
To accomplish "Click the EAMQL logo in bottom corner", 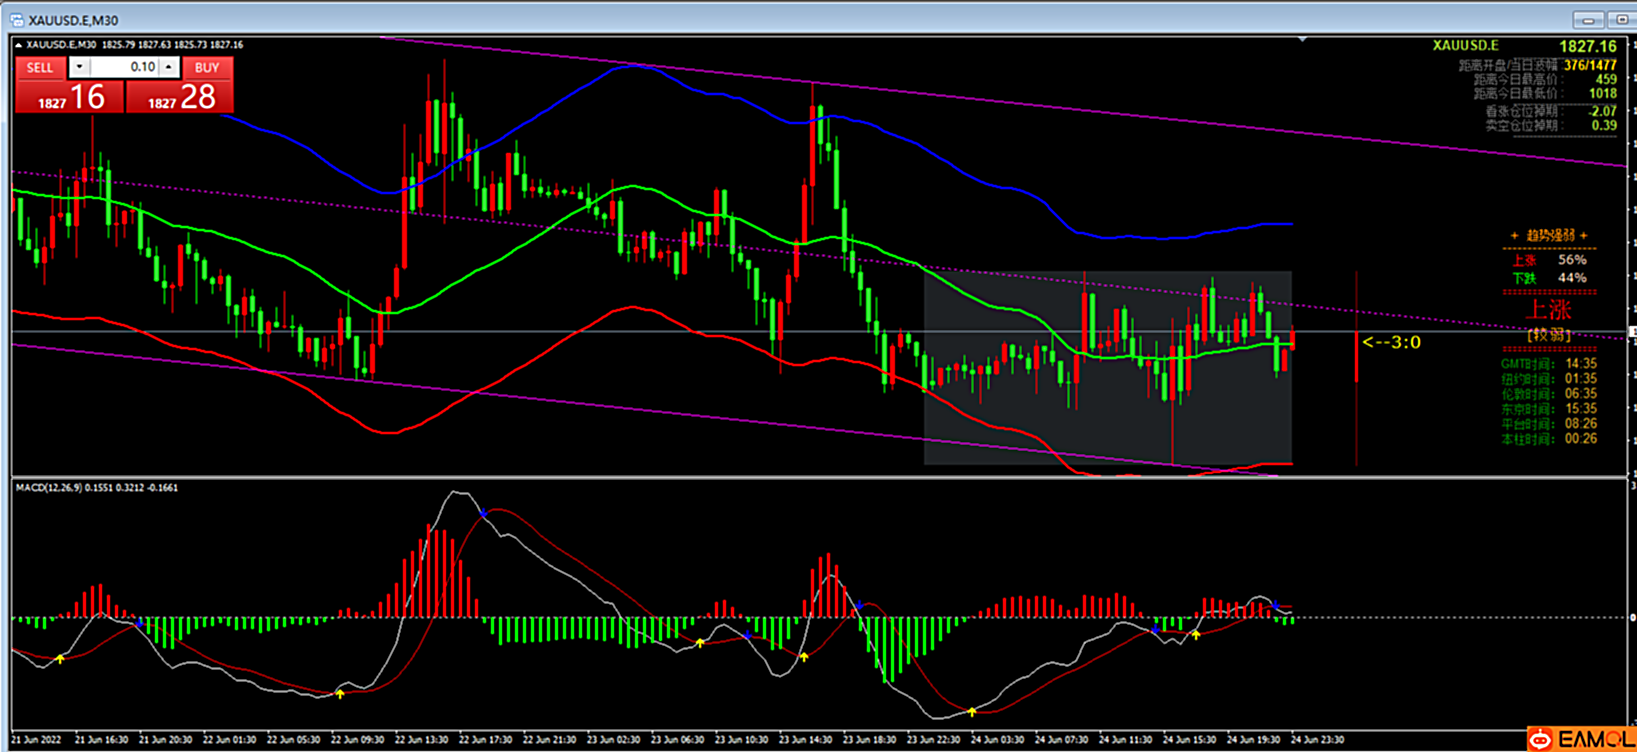I will 1581,739.
